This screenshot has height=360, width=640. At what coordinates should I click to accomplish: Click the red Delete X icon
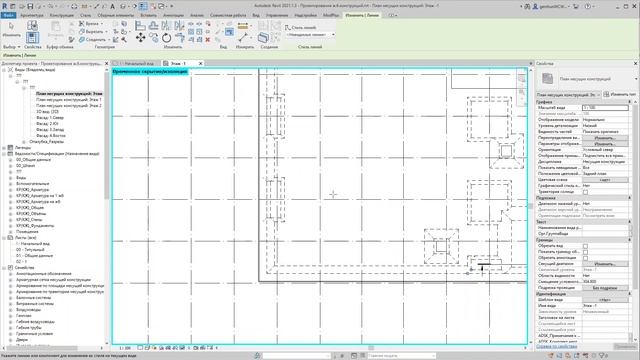[208, 40]
